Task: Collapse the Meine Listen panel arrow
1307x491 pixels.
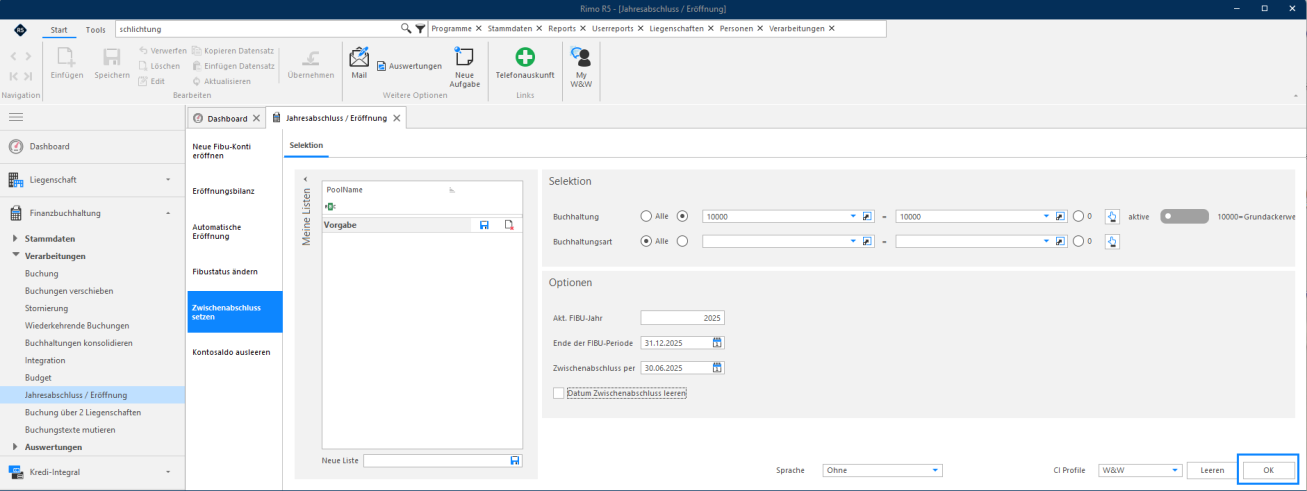Action: 306,179
